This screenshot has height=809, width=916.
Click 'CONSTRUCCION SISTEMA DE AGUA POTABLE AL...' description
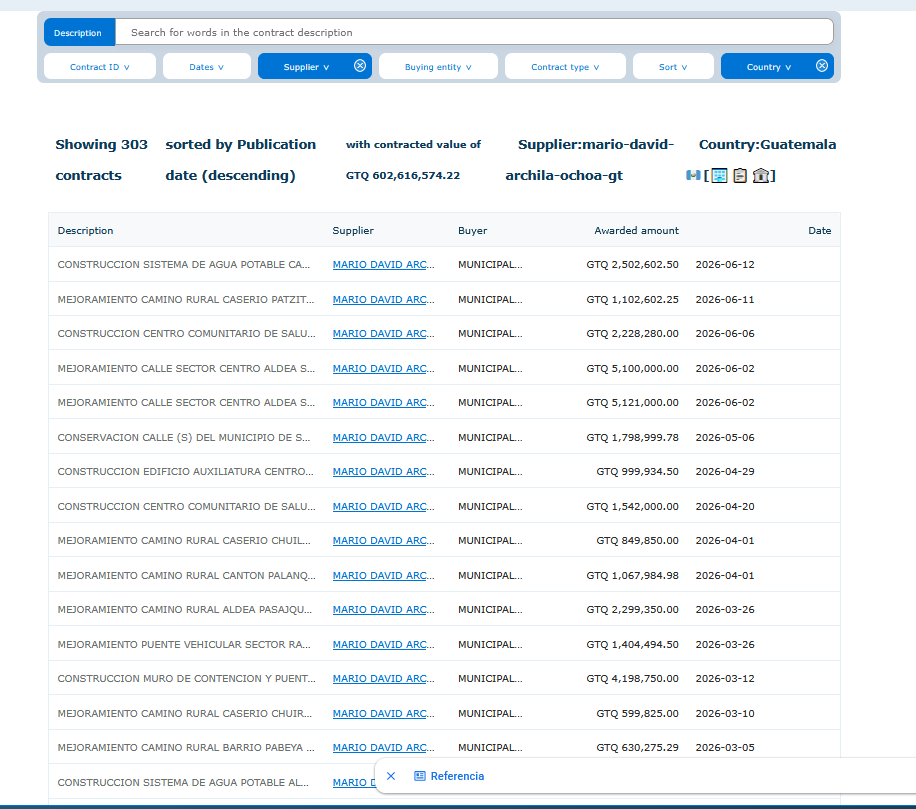click(183, 782)
